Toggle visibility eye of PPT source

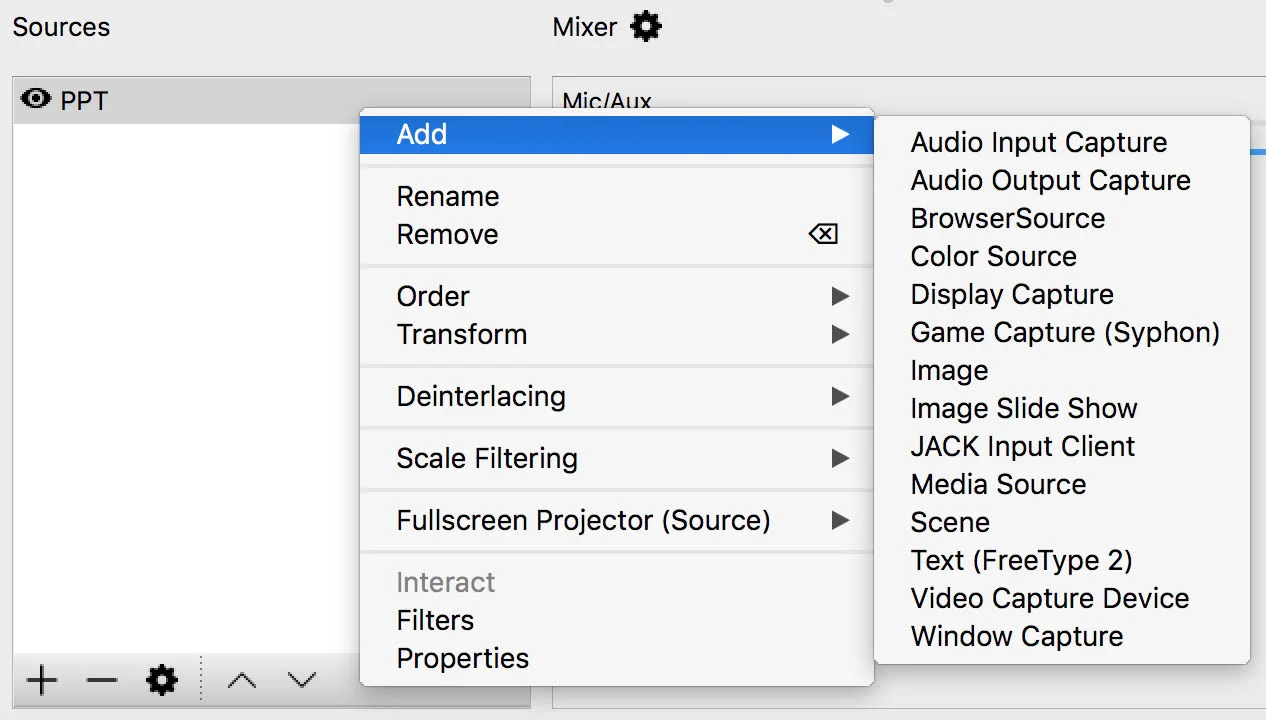point(36,99)
